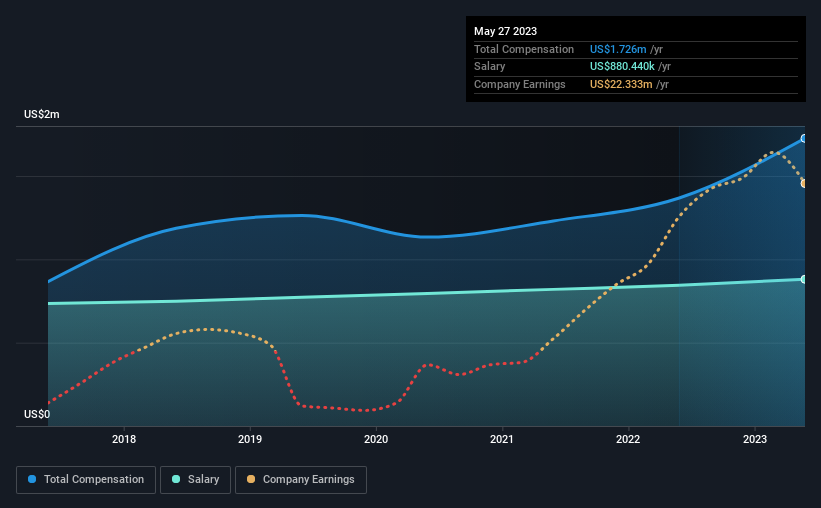821x508 pixels.
Task: Click the US$0 y-axis label
Action: [x=37, y=414]
